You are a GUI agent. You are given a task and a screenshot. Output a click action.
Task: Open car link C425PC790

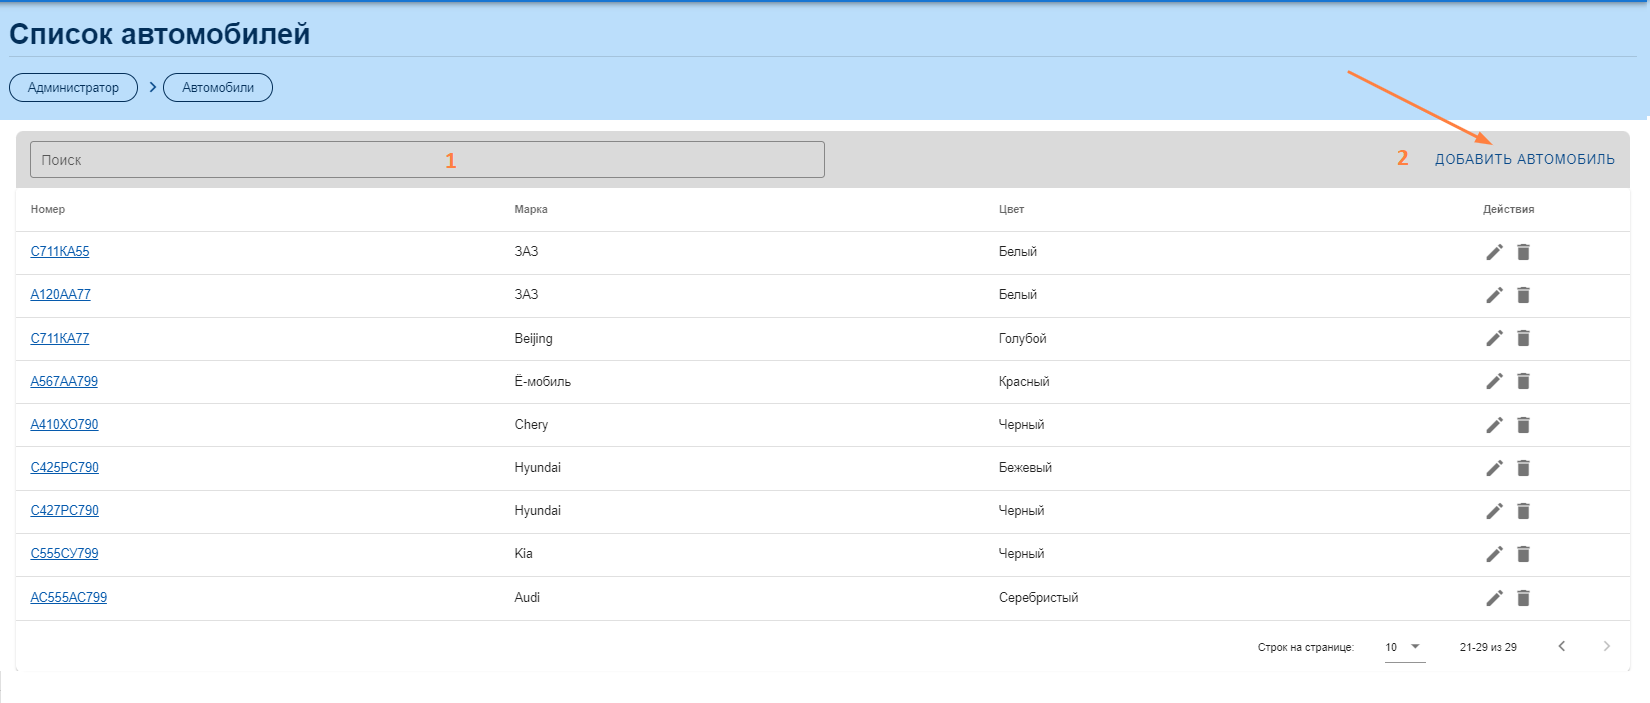(64, 467)
